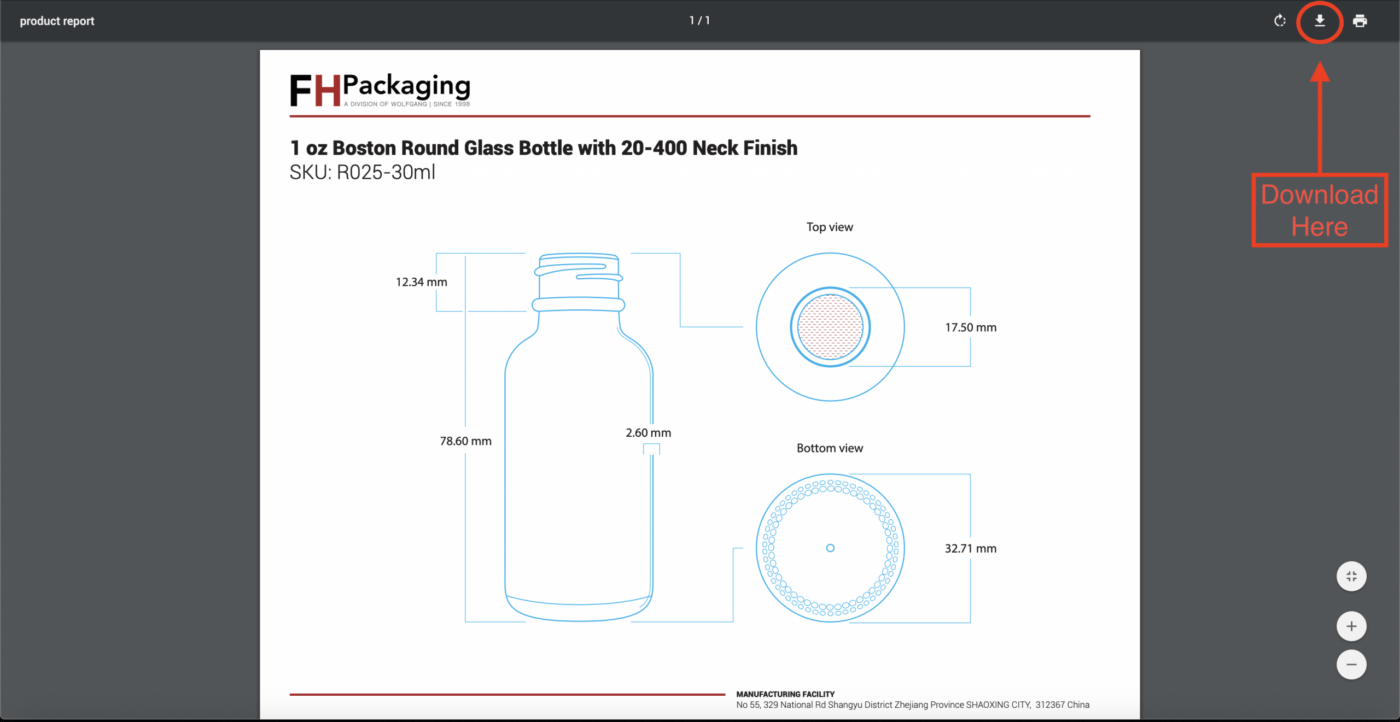This screenshot has height=722, width=1400.
Task: Select the '1 / 1' page indicator
Action: coord(699,19)
